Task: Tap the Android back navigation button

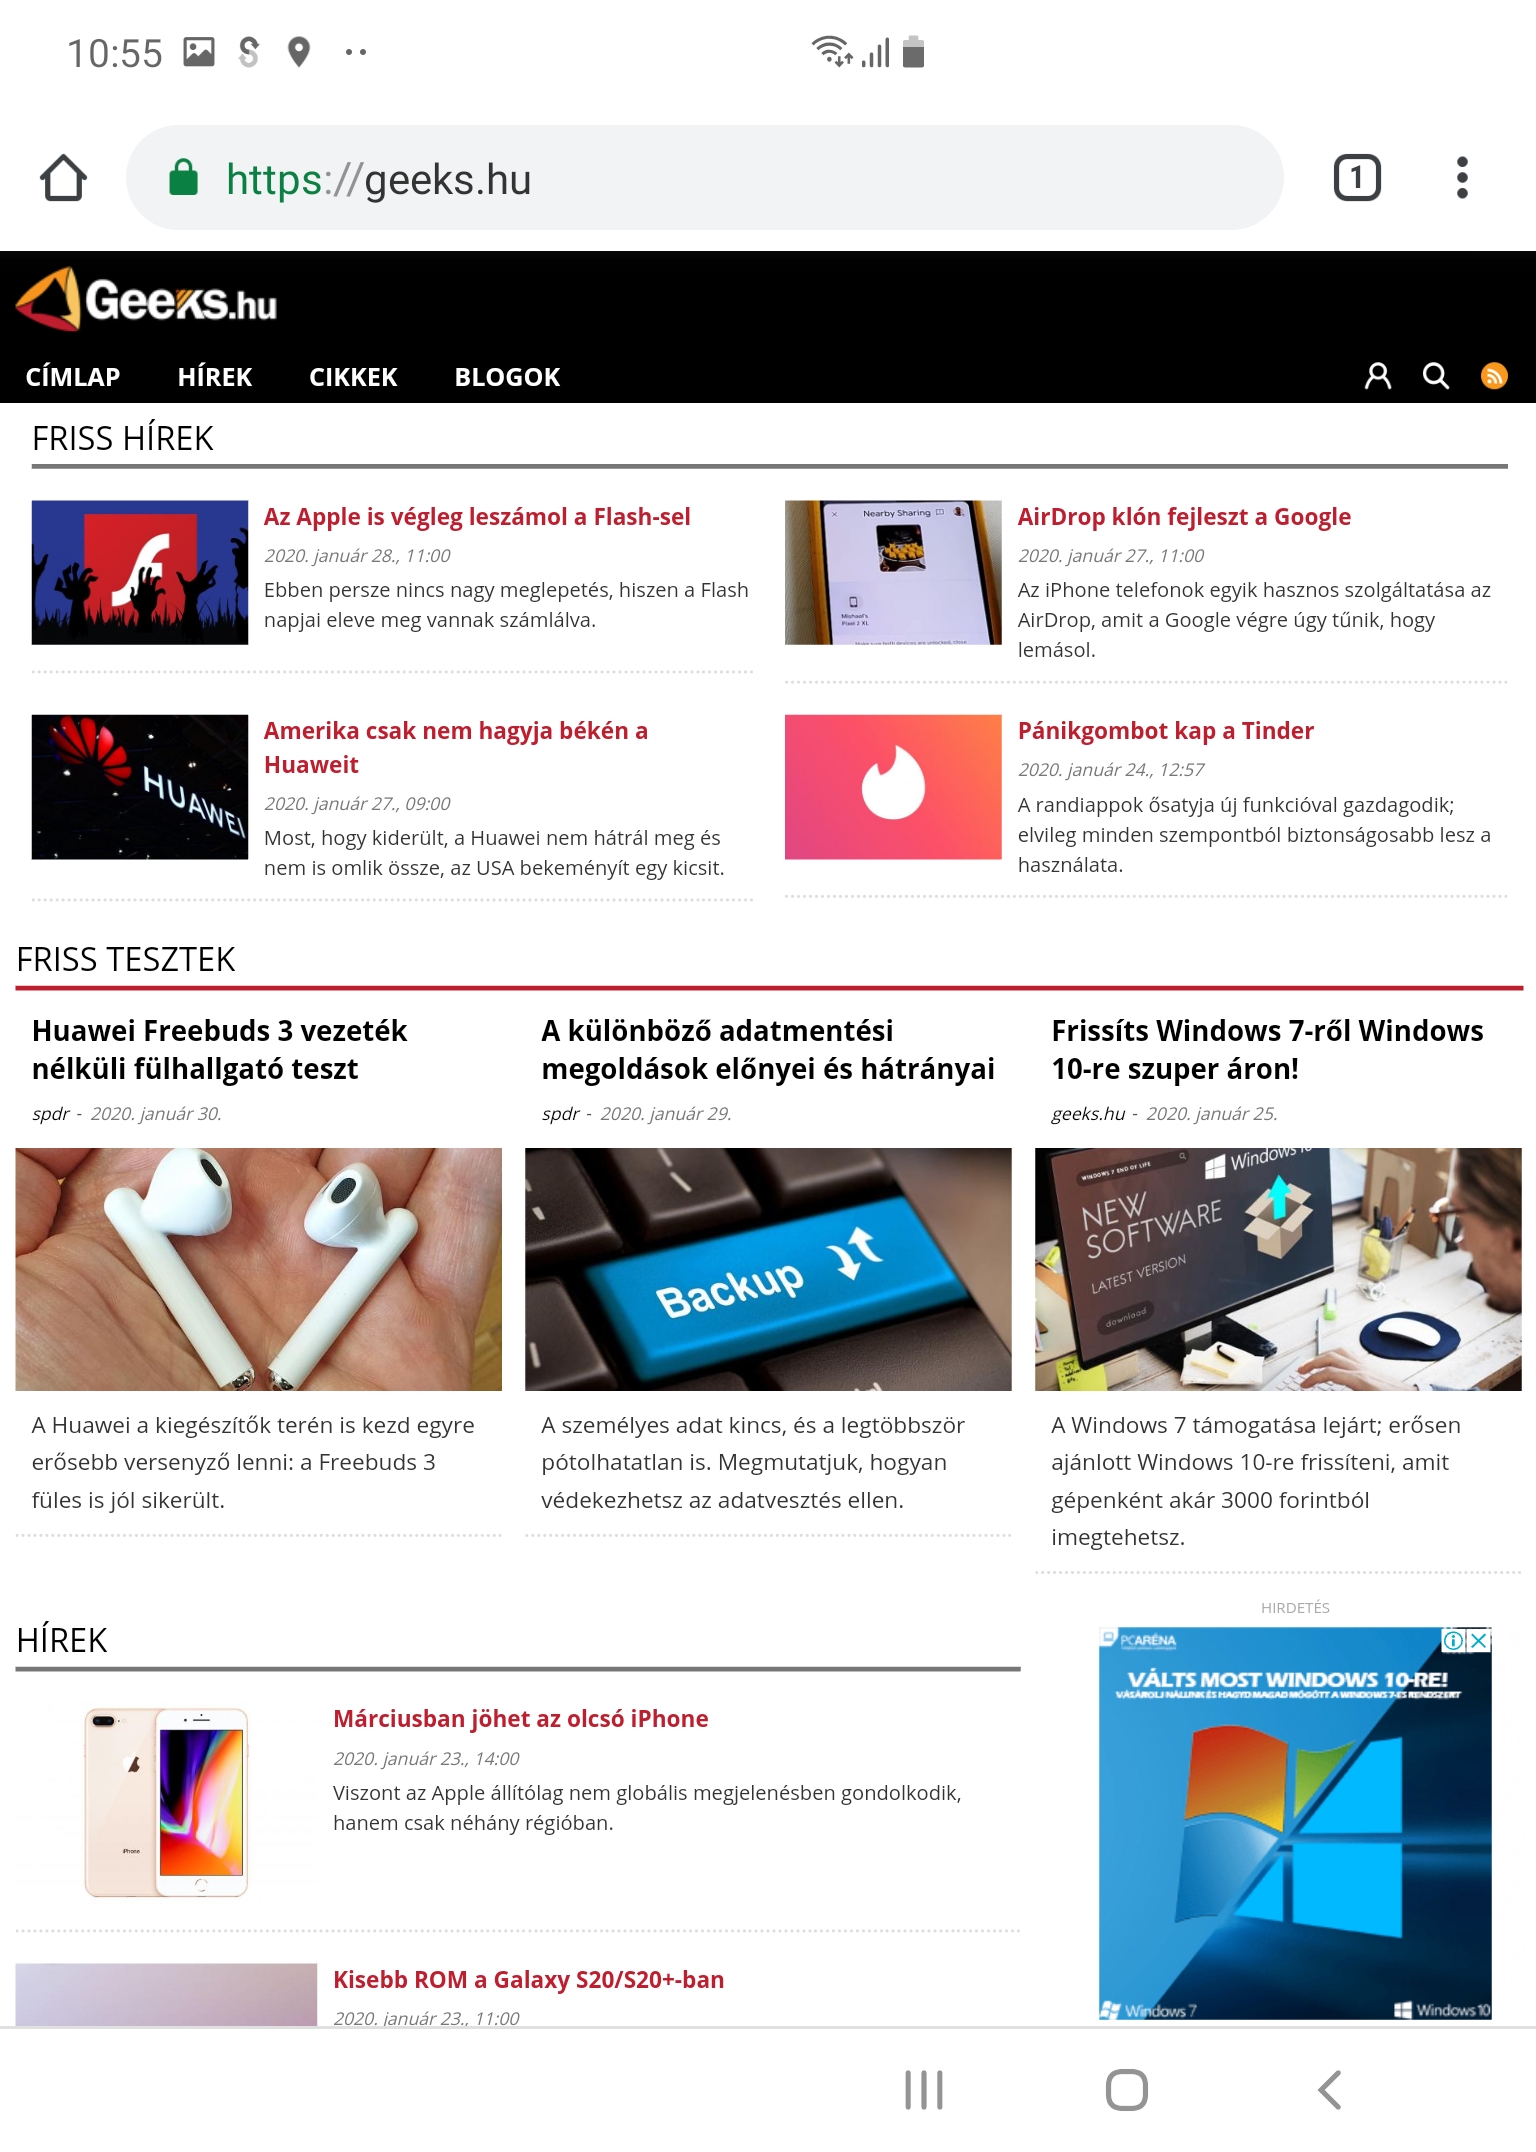Action: click(x=1330, y=2090)
